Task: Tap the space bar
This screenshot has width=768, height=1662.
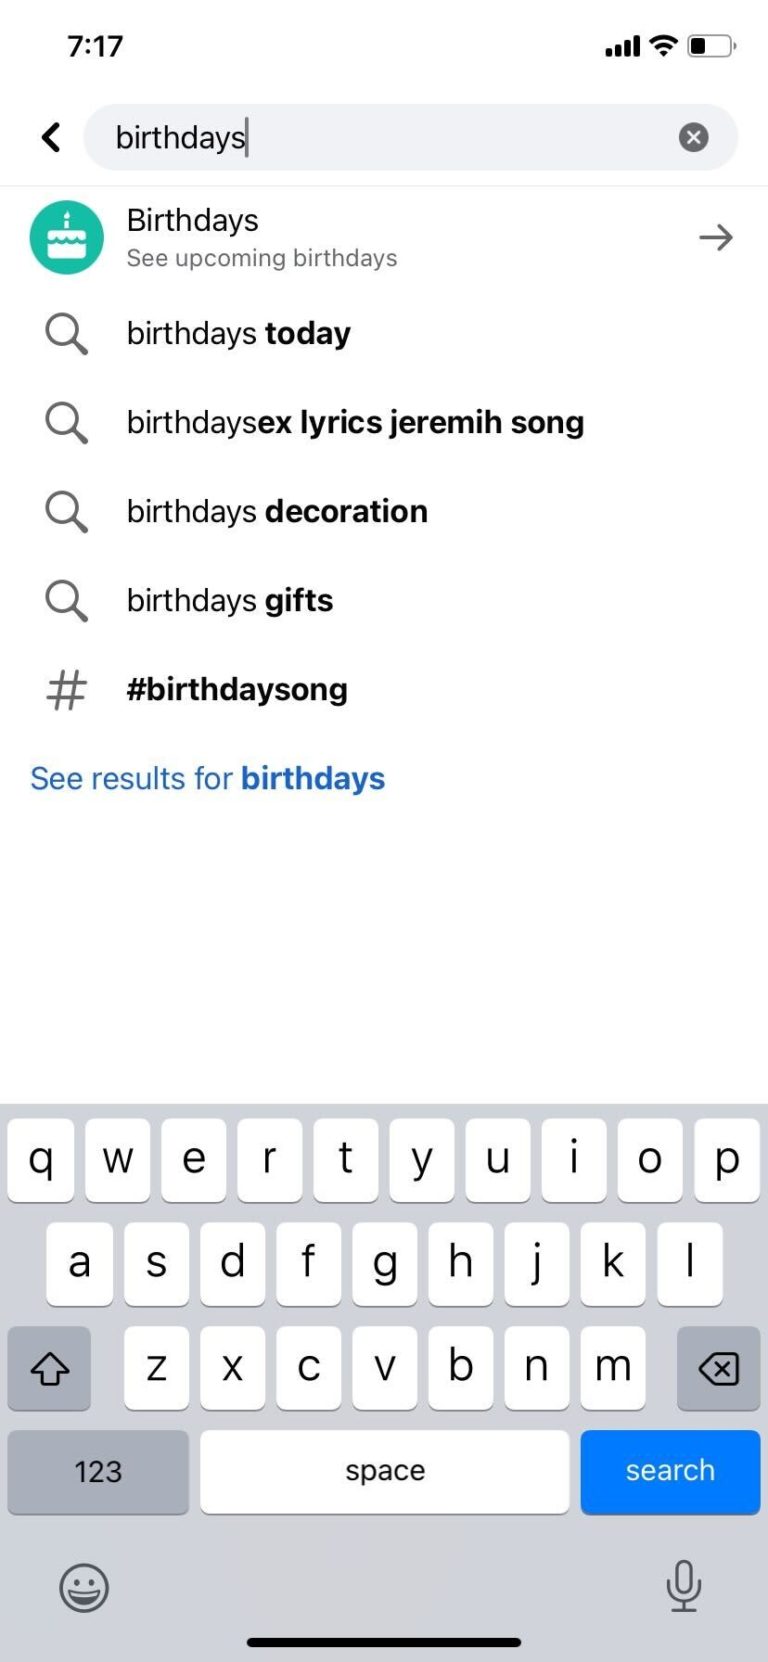Action: point(384,1471)
